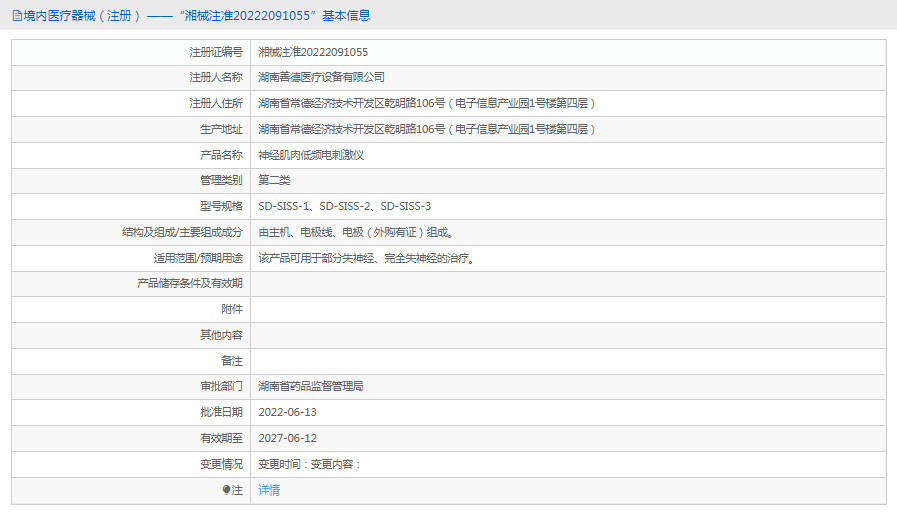This screenshot has width=897, height=514.
Task: Open the 详情 details link
Action: point(269,490)
